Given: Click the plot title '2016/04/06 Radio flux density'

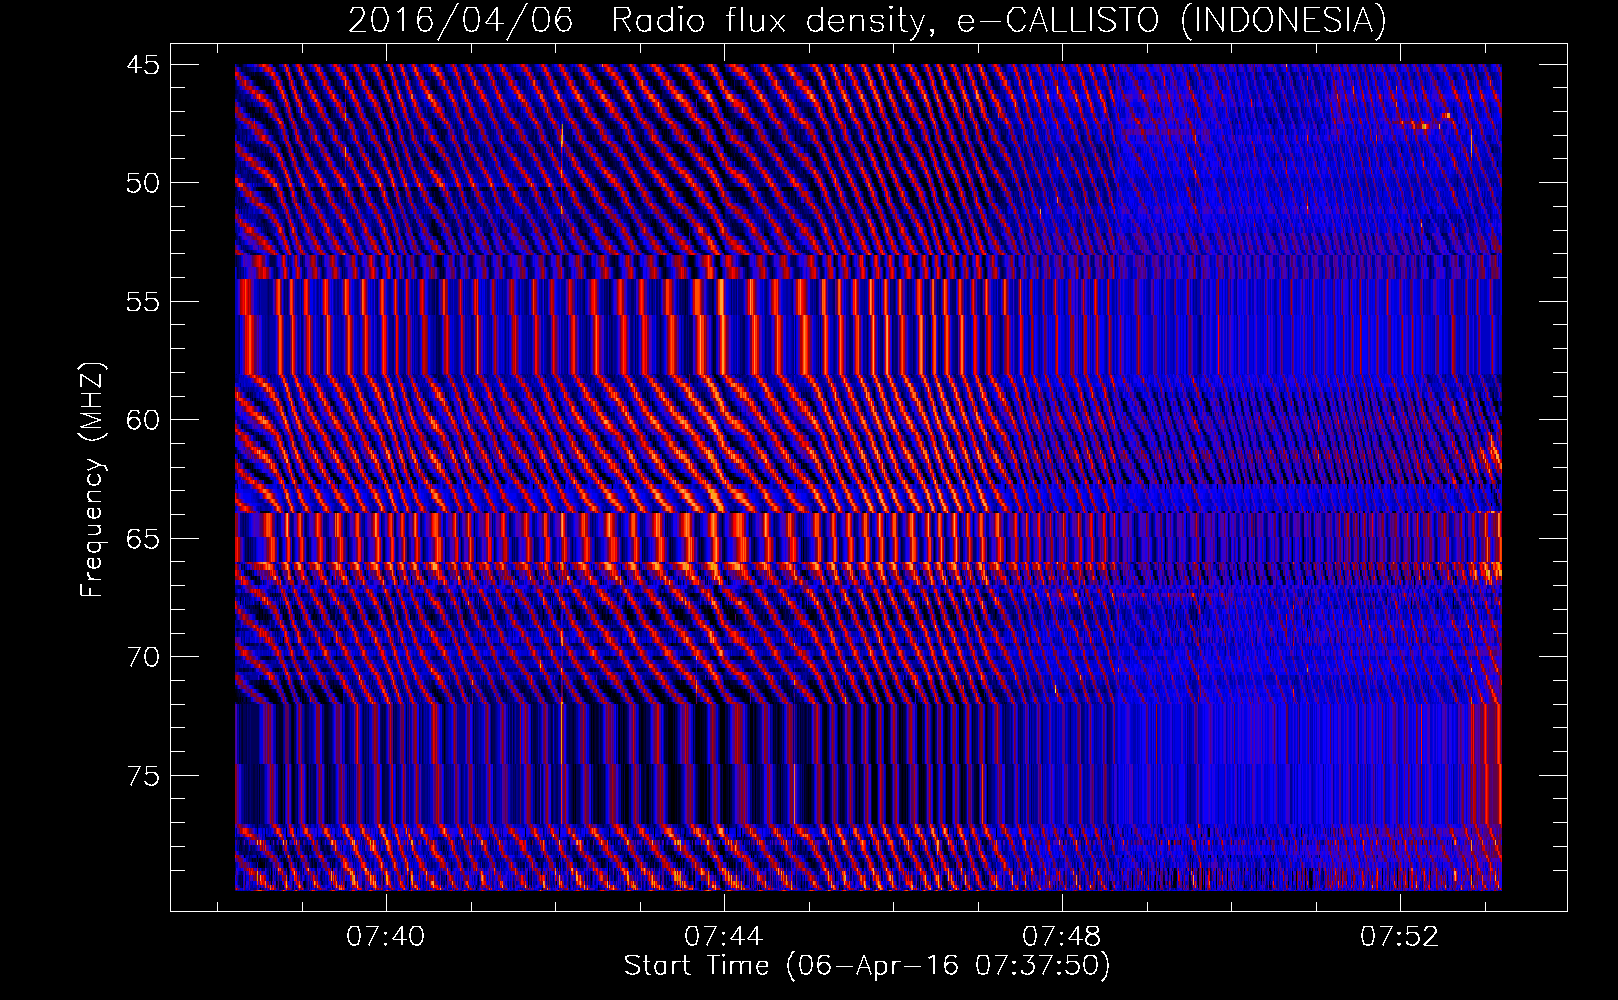Looking at the screenshot, I should pos(641,21).
